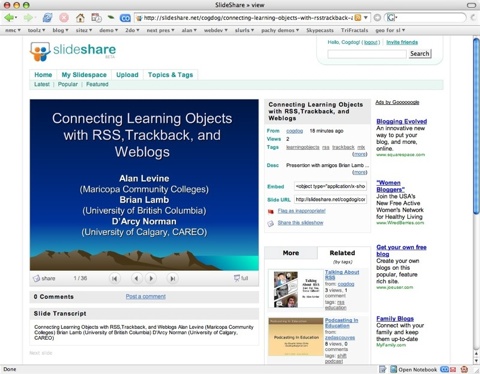
Task: Stop loading with the red stop icon
Action: click(64, 17)
